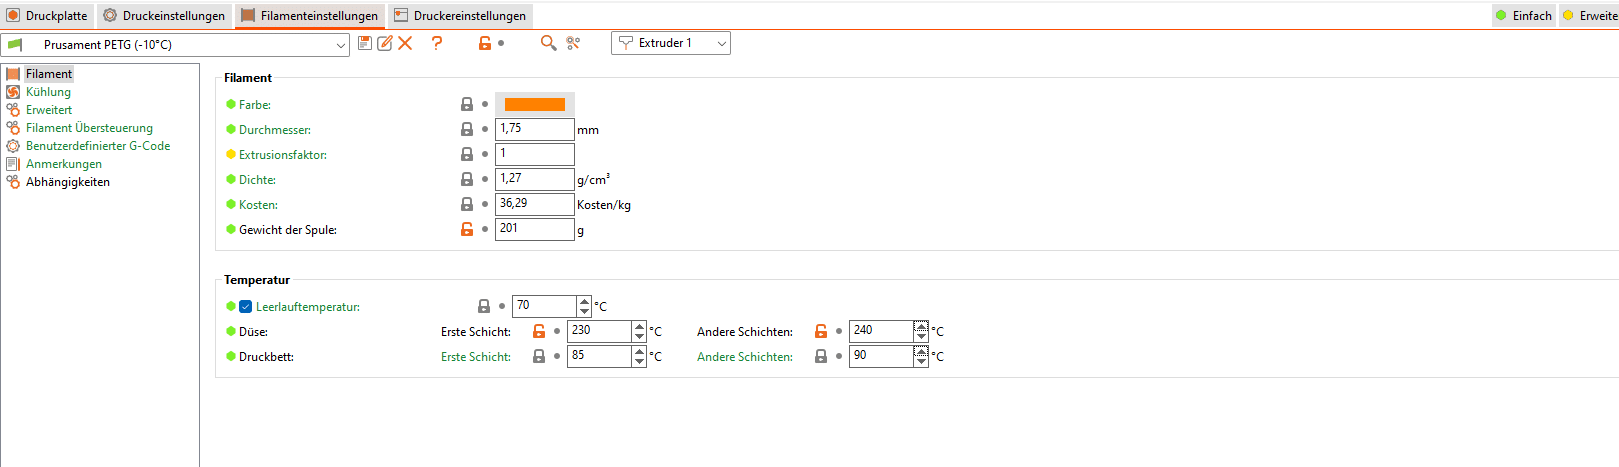This screenshot has width=1619, height=467.
Task: Open the help question mark icon
Action: pos(437,43)
